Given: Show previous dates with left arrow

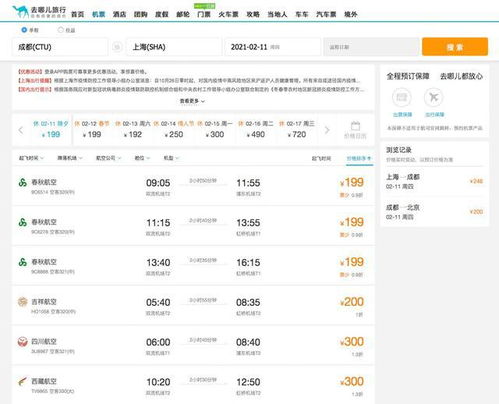Looking at the screenshot, I should point(21,130).
